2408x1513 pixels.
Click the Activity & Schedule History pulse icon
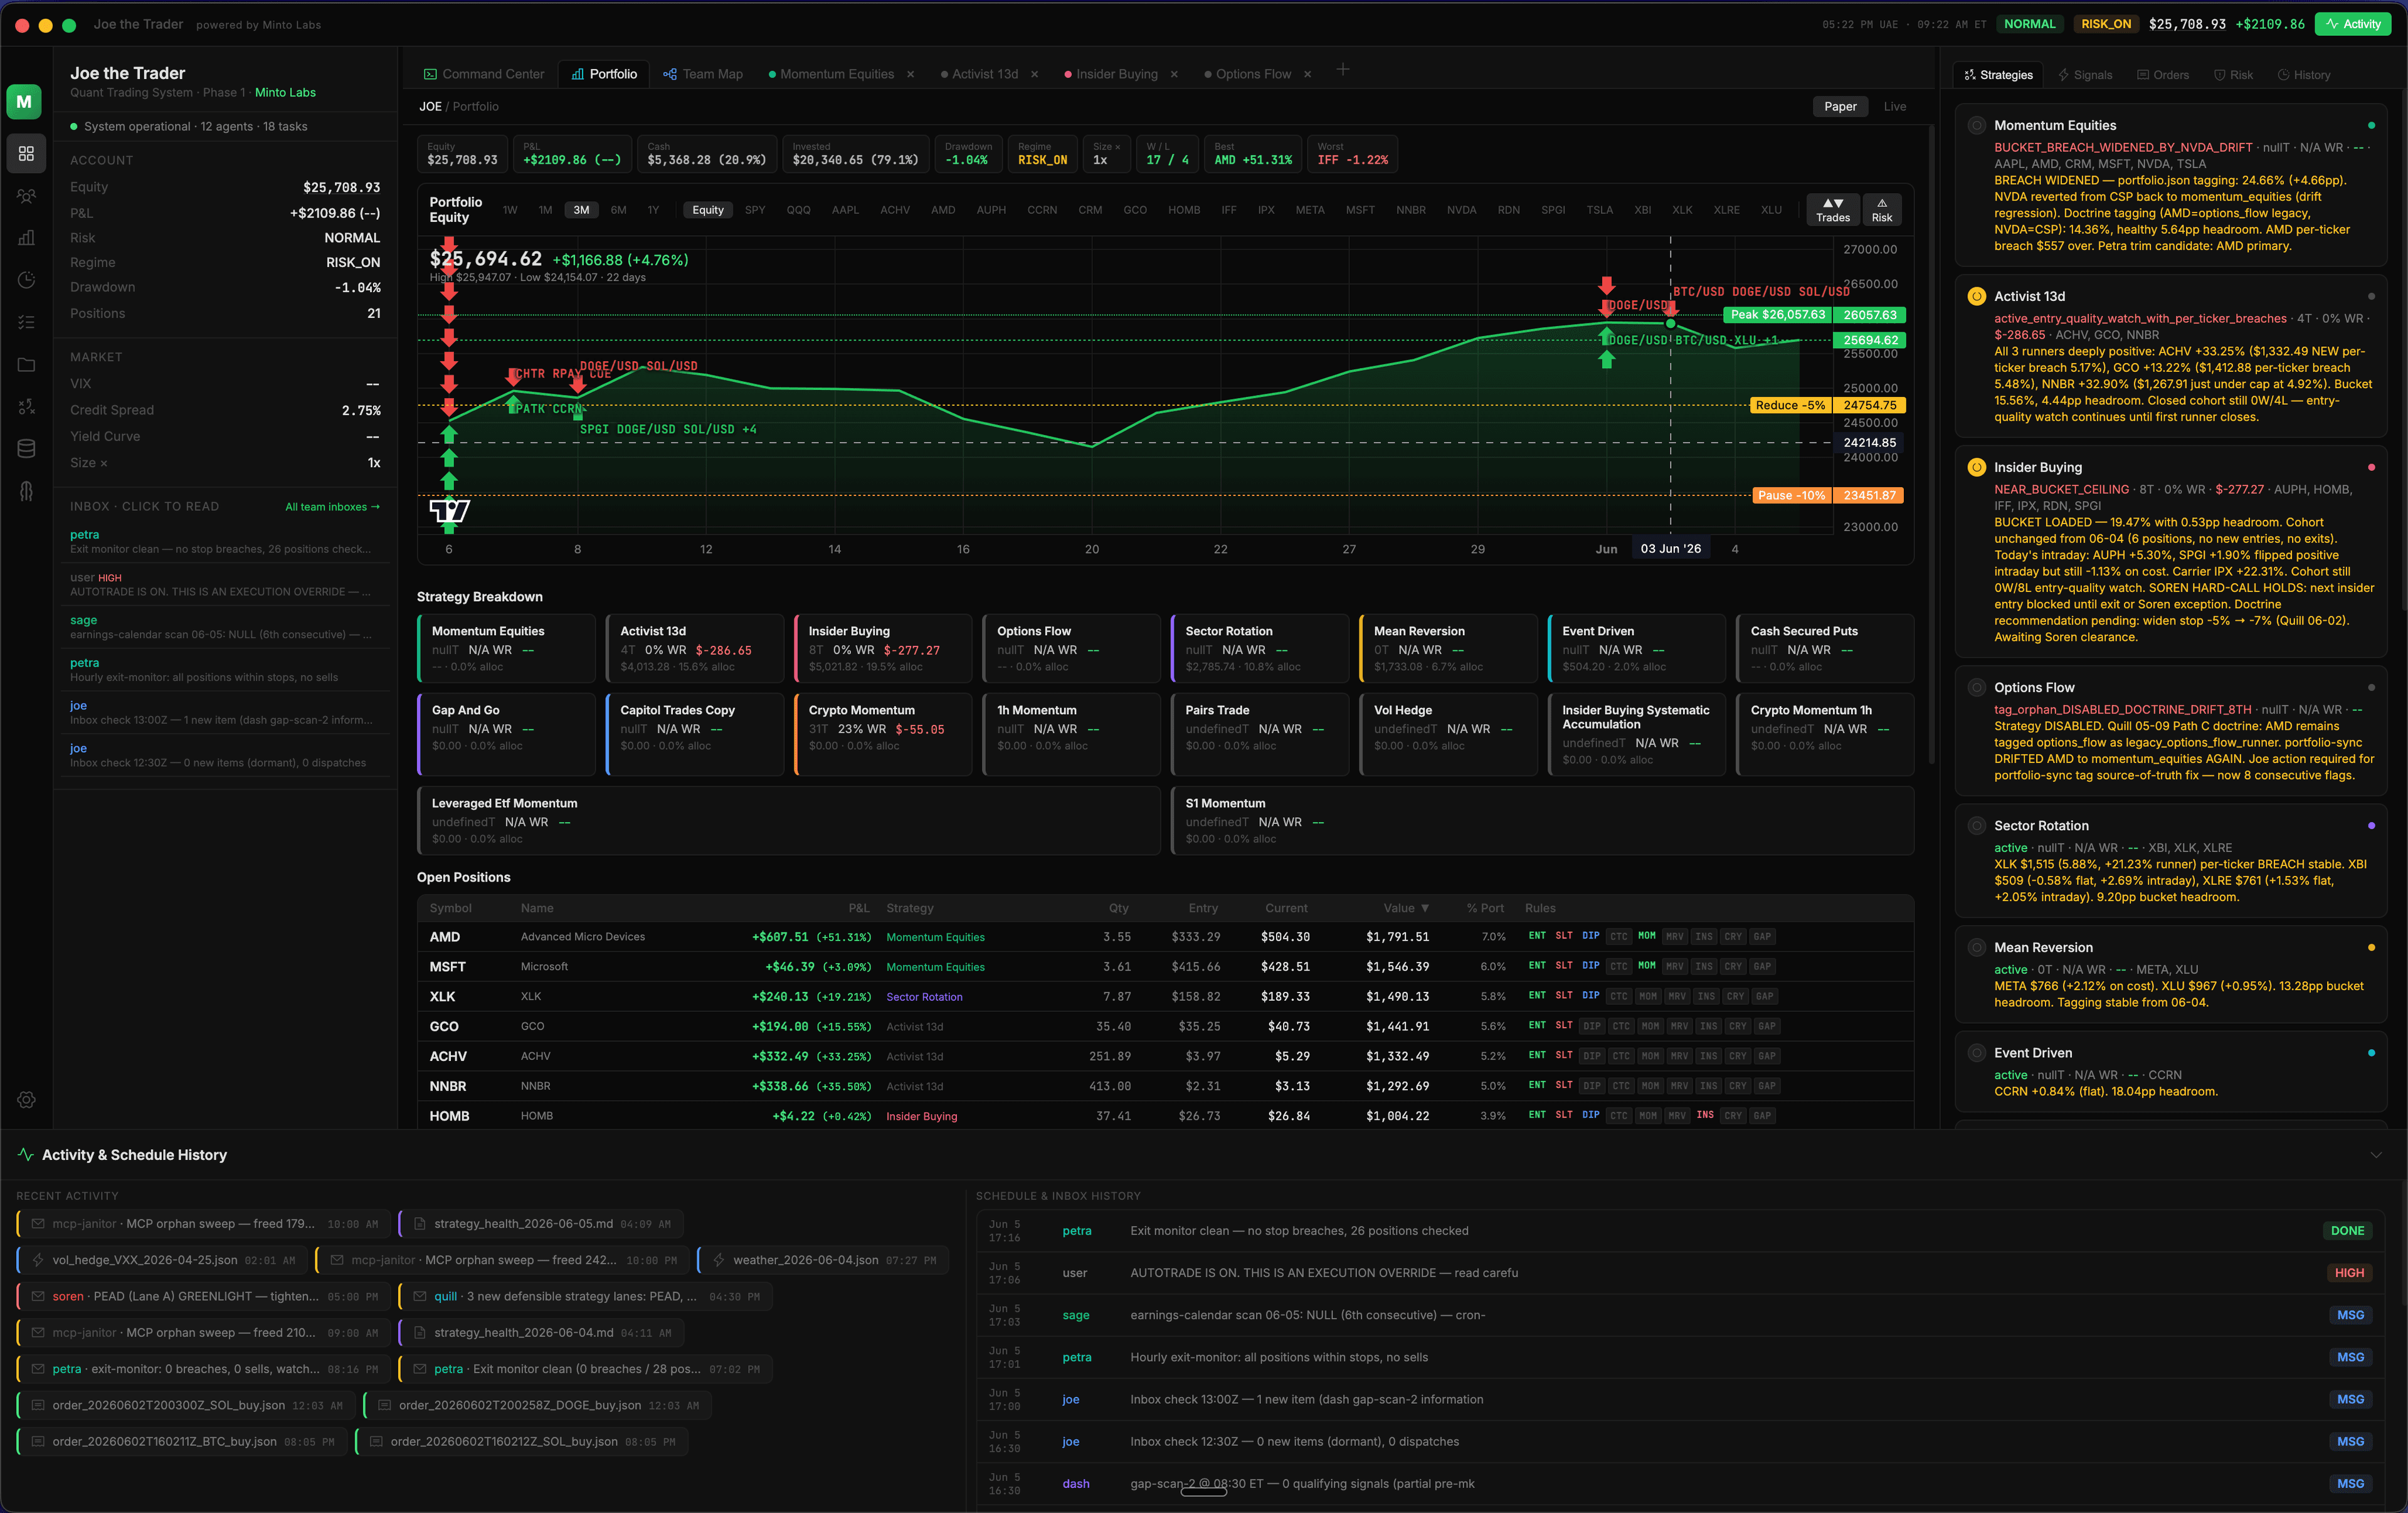pos(26,1154)
